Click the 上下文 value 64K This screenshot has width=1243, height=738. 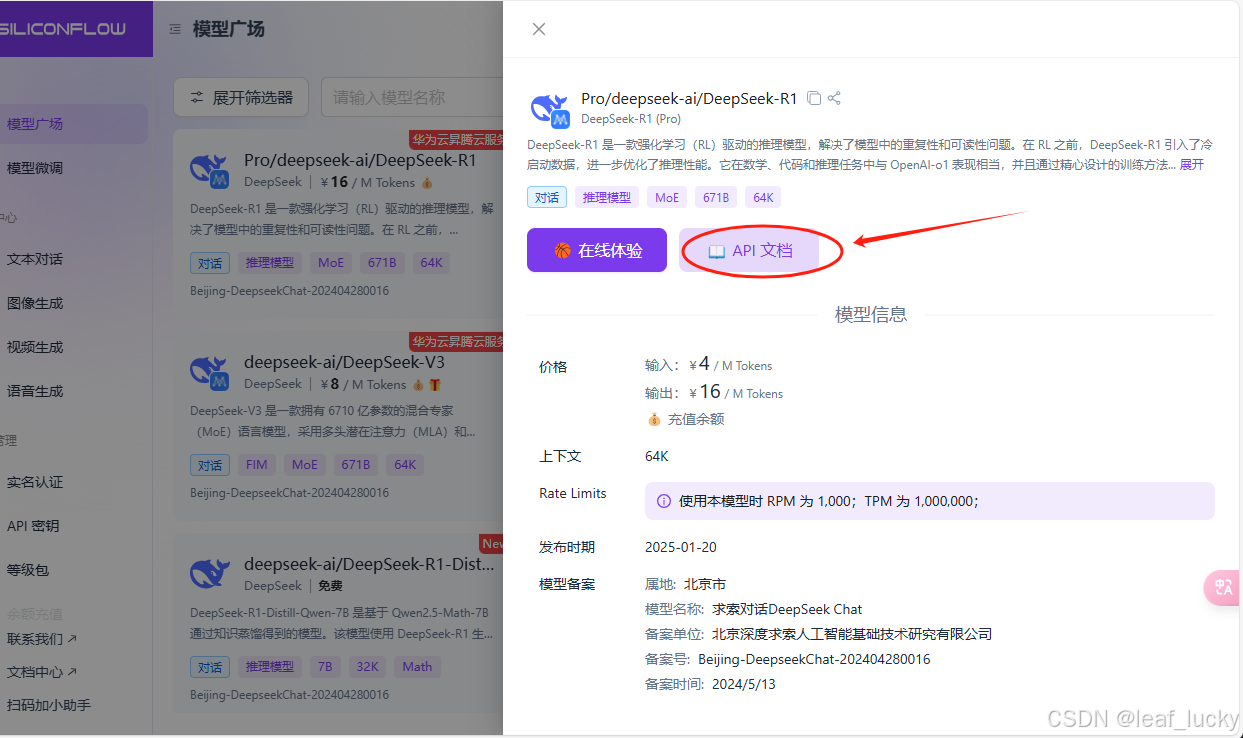click(x=657, y=456)
